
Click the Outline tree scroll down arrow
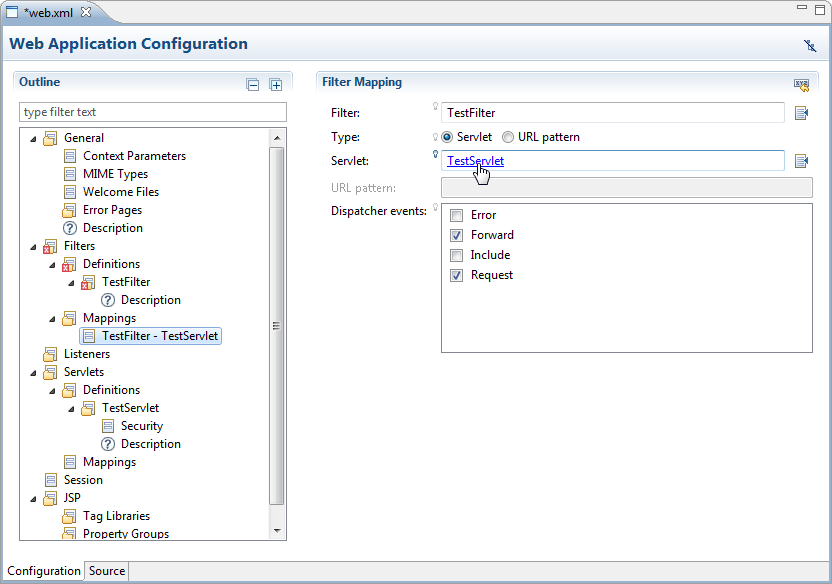tap(276, 531)
